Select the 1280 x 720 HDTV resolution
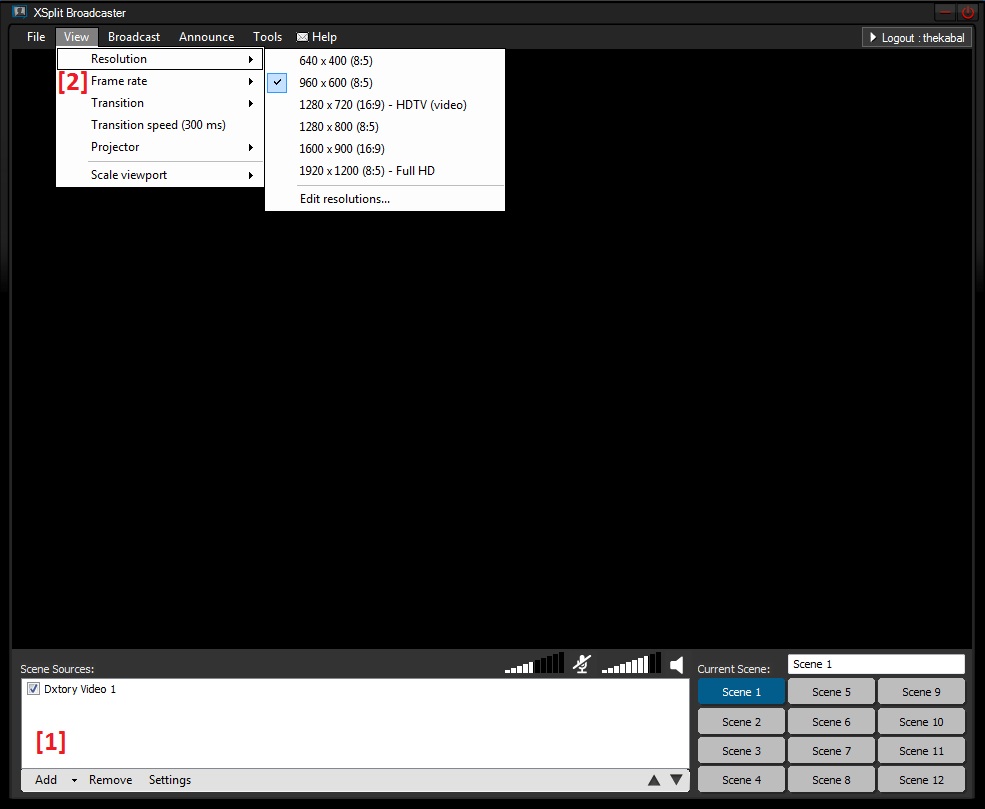The width and height of the screenshot is (985, 809). pos(383,104)
